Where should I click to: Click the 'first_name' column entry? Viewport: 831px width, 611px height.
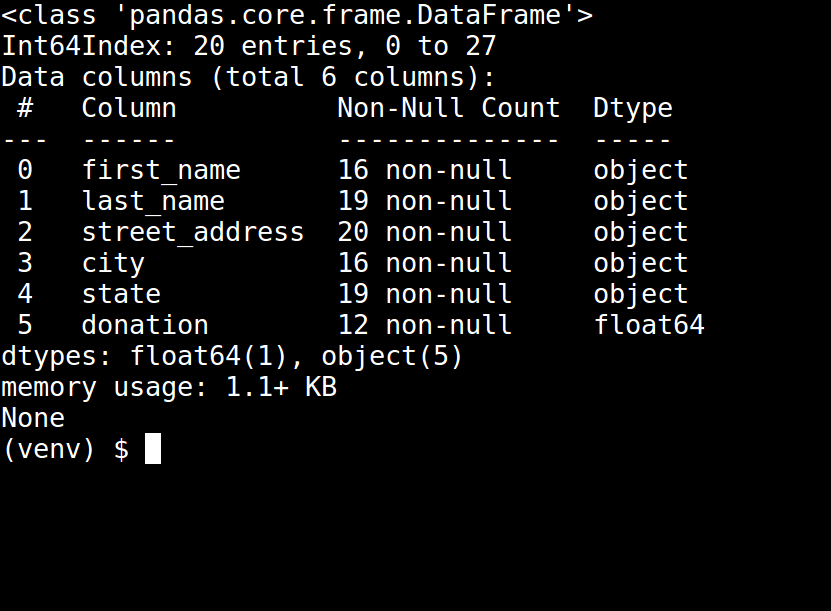[161, 170]
